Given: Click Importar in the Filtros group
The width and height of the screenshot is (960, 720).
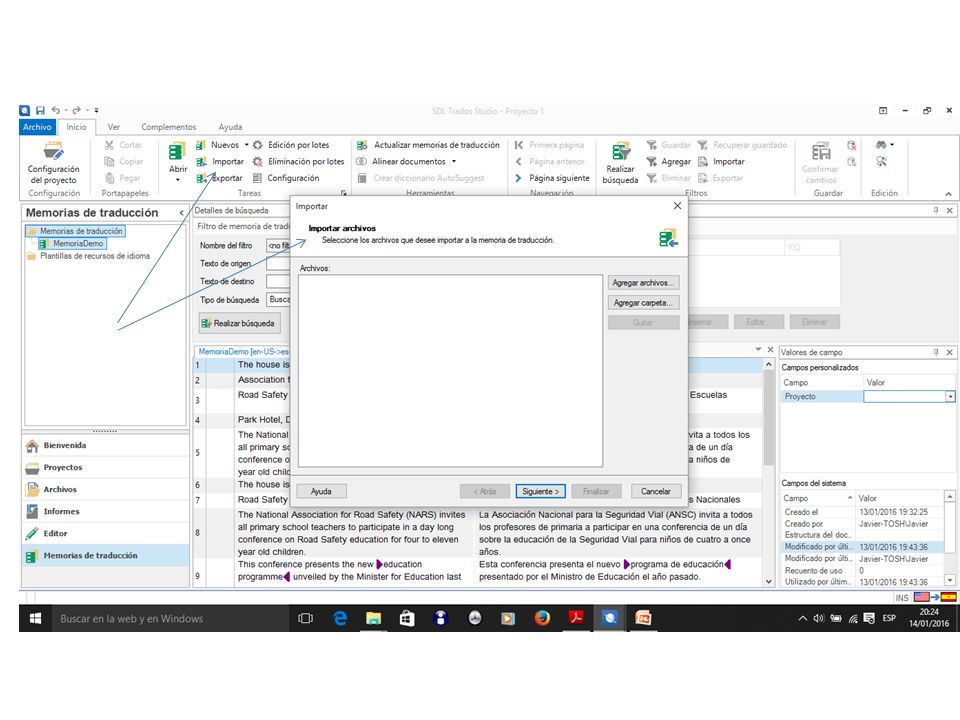Looking at the screenshot, I should click(722, 162).
